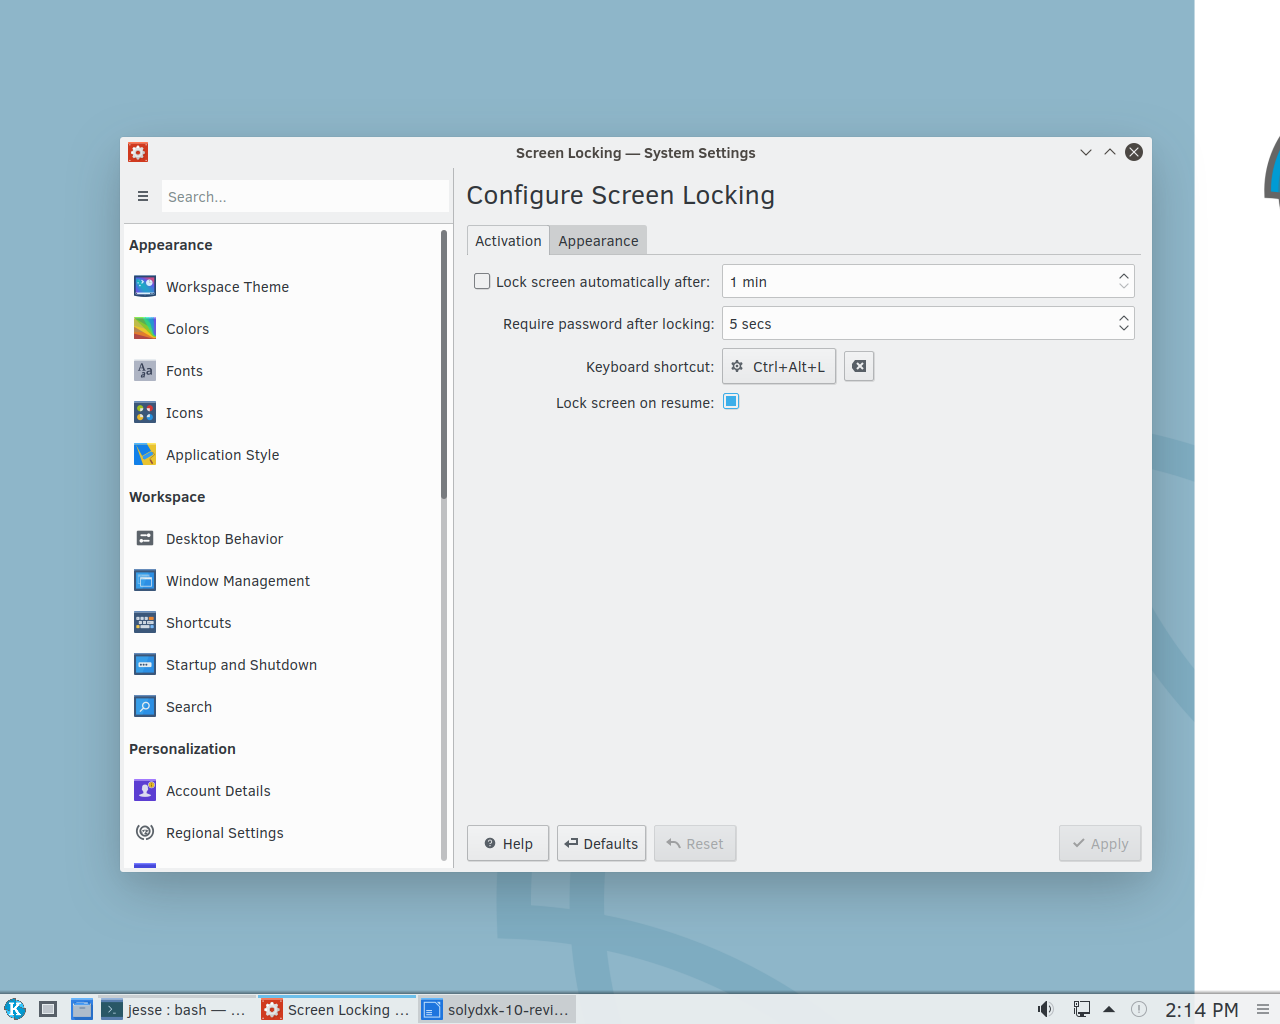
Task: Open the panel settings menu icon at the taskbar end
Action: pos(1263,1009)
